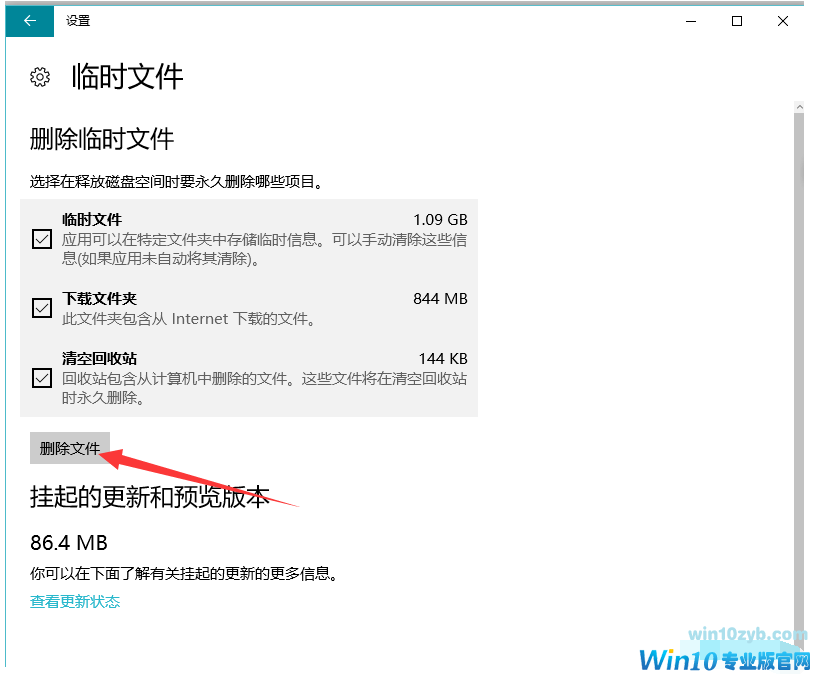This screenshot has height=674, width=816.
Task: Select the 临时文件 item title in list
Action: 92,219
